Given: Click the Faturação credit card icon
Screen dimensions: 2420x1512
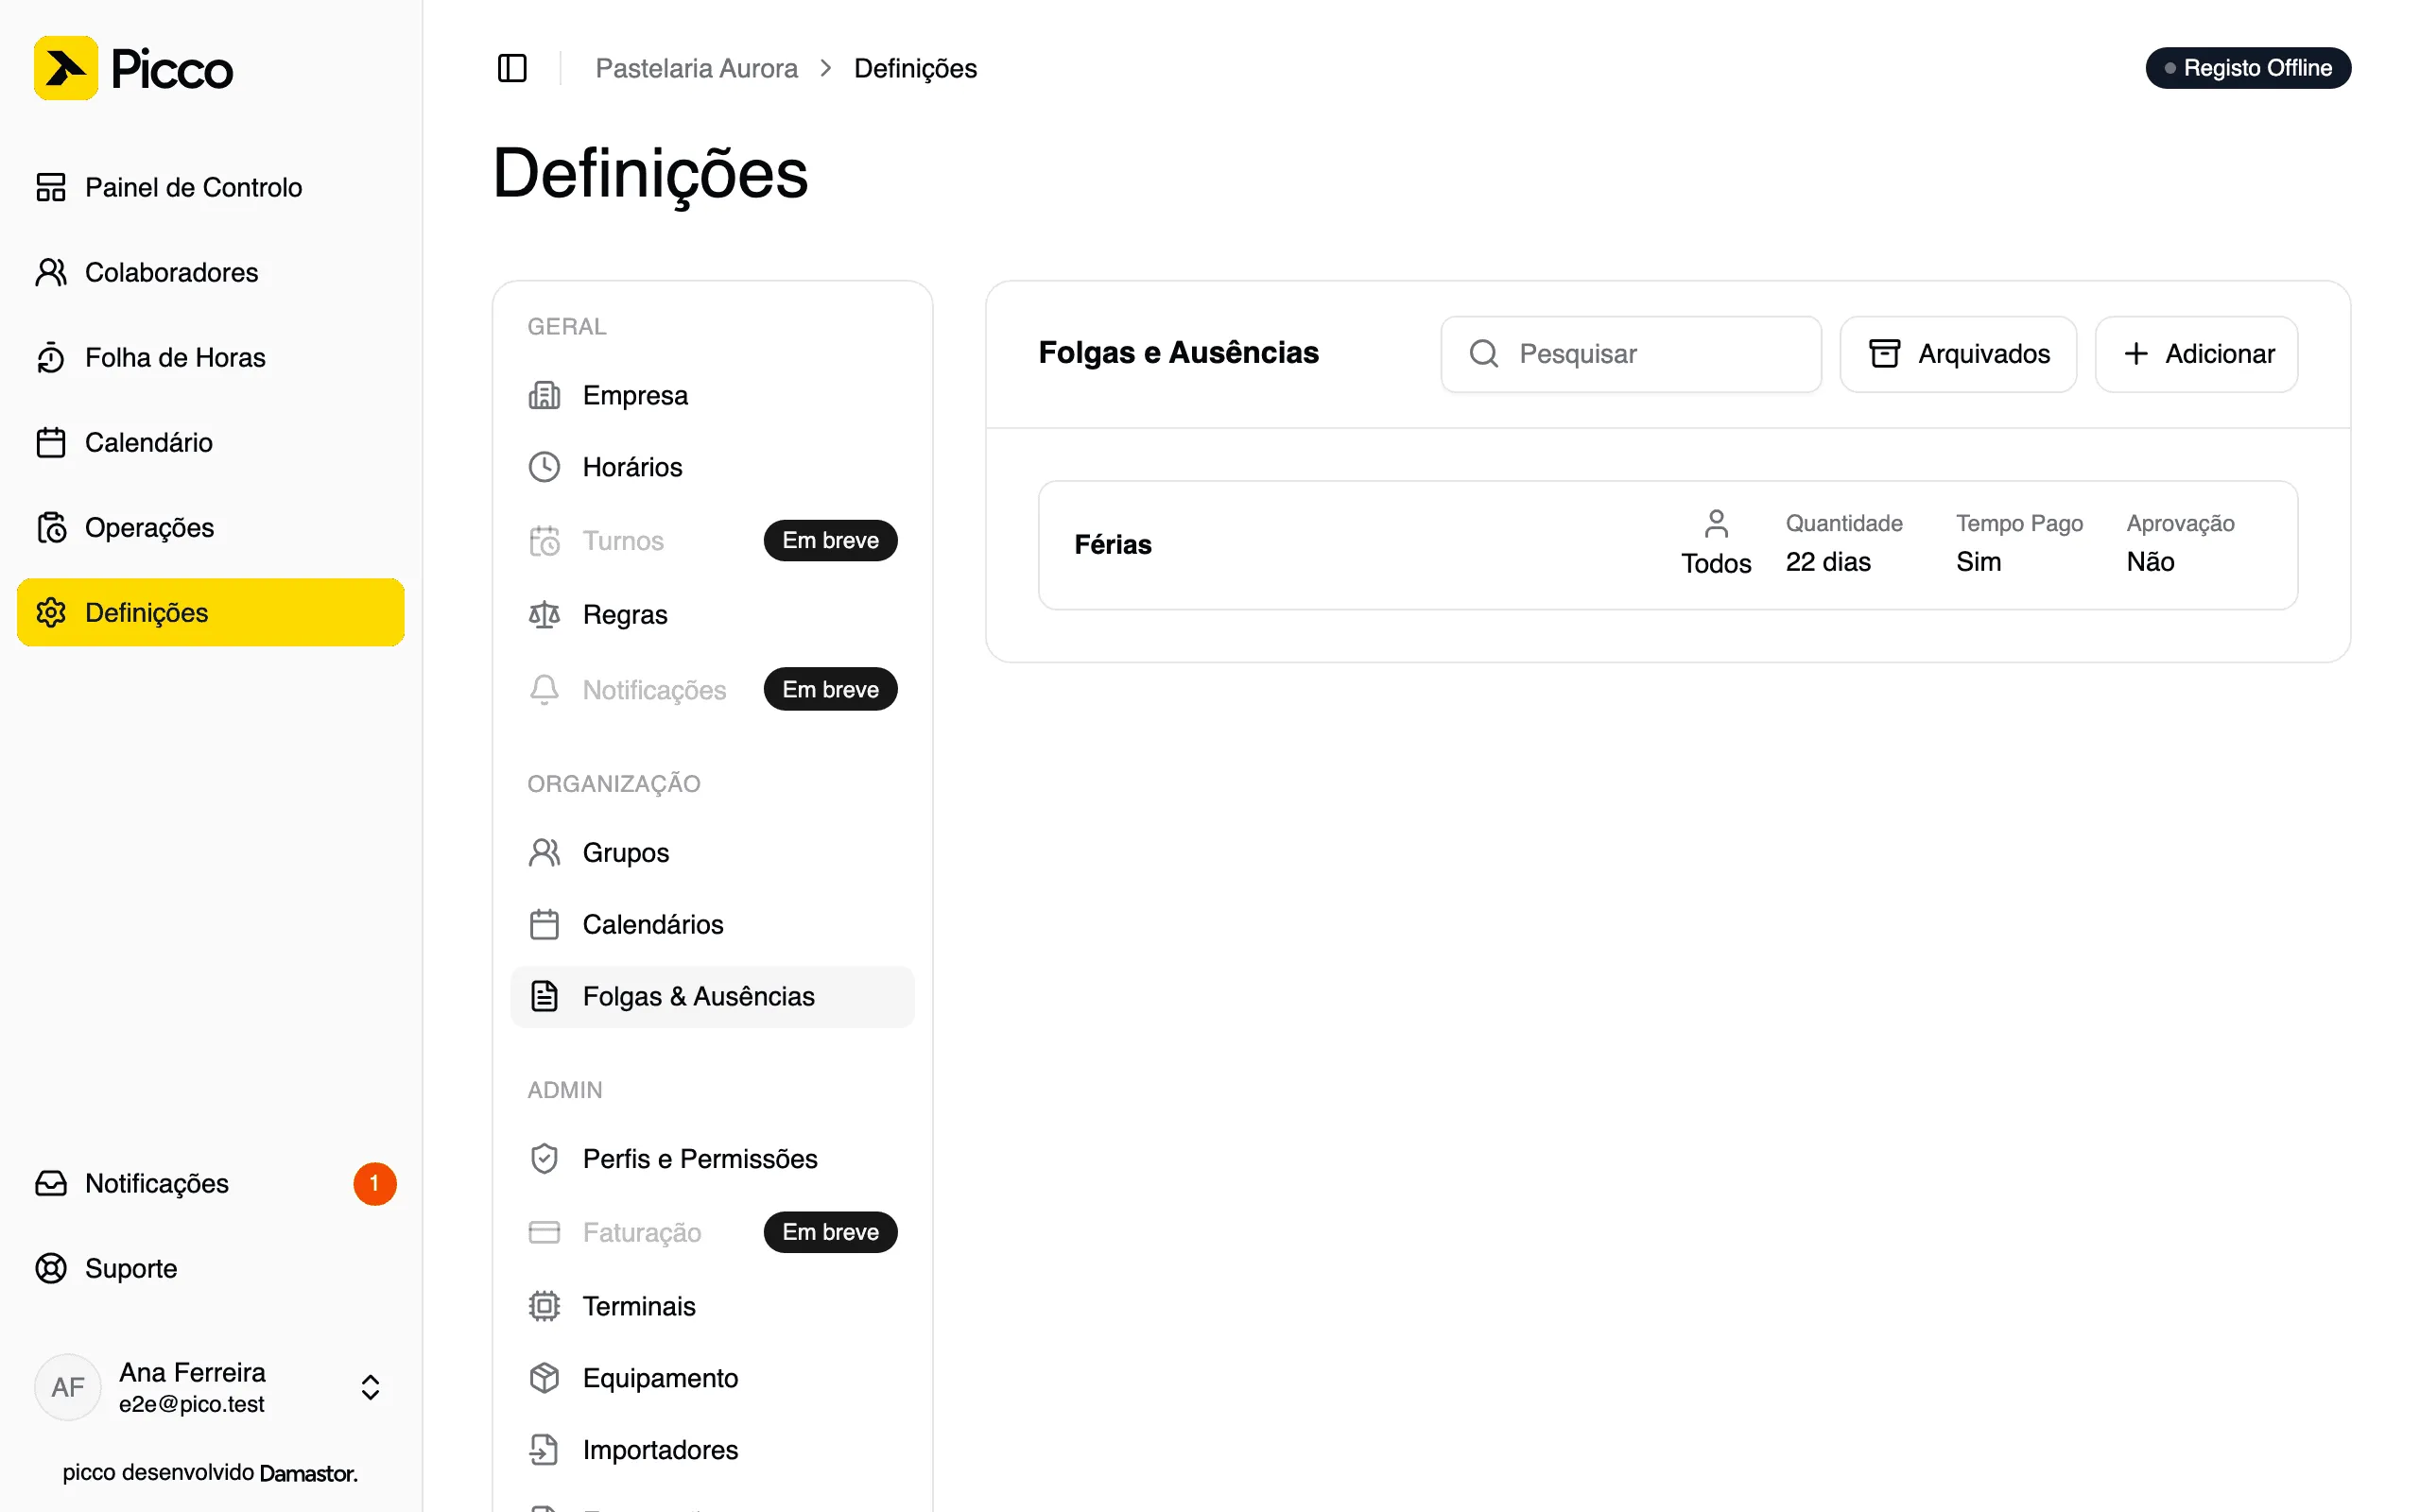Looking at the screenshot, I should pyautogui.click(x=544, y=1232).
